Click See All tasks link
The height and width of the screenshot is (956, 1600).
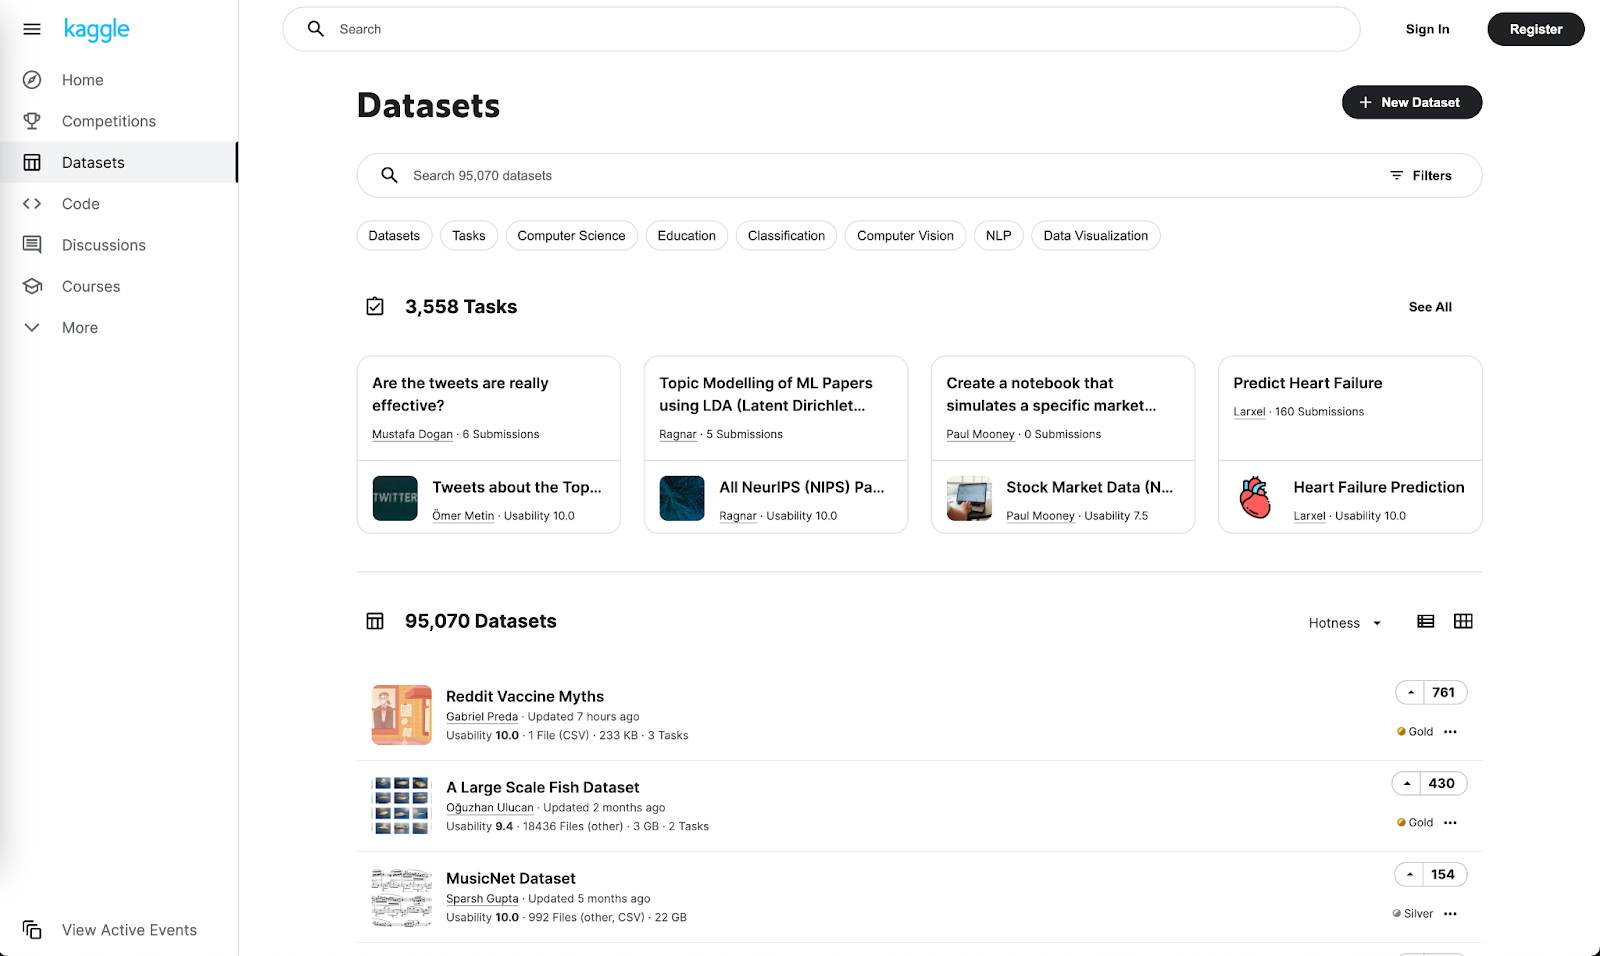click(1430, 307)
